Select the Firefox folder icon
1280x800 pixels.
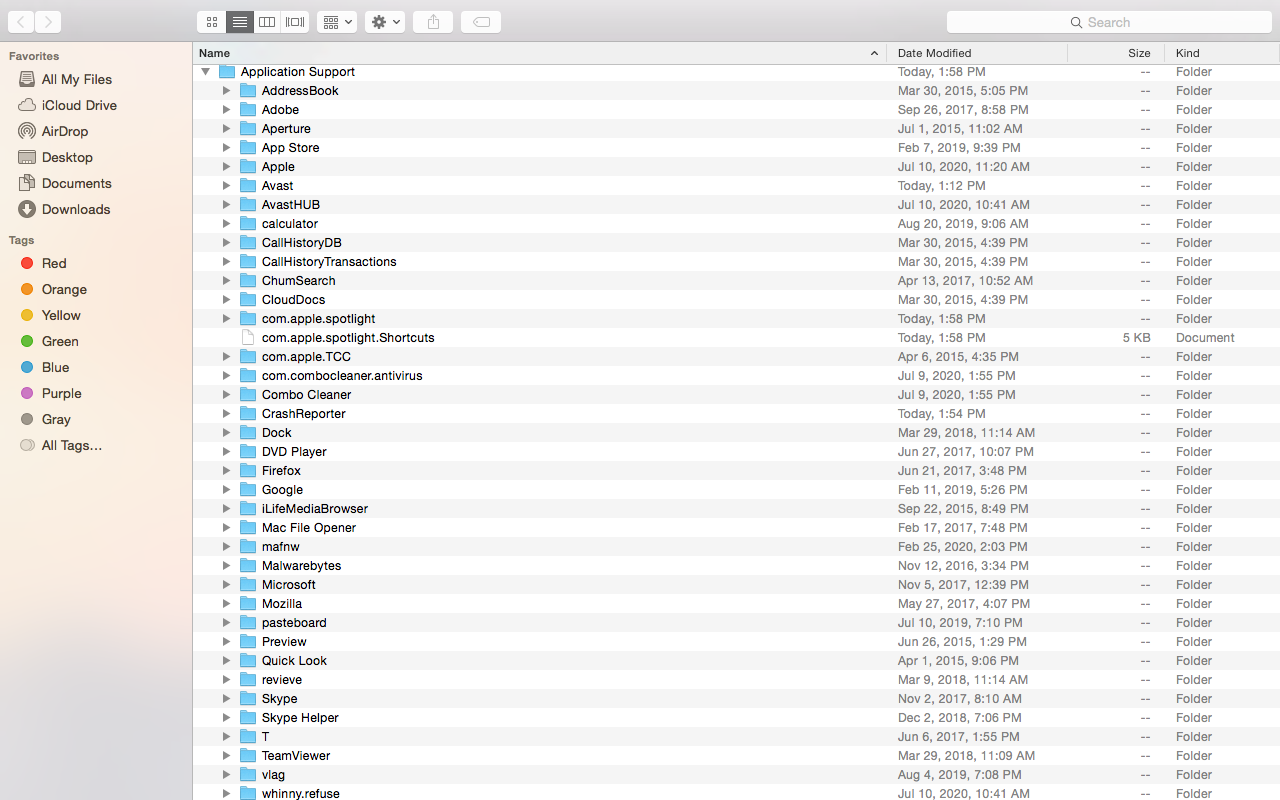click(248, 471)
